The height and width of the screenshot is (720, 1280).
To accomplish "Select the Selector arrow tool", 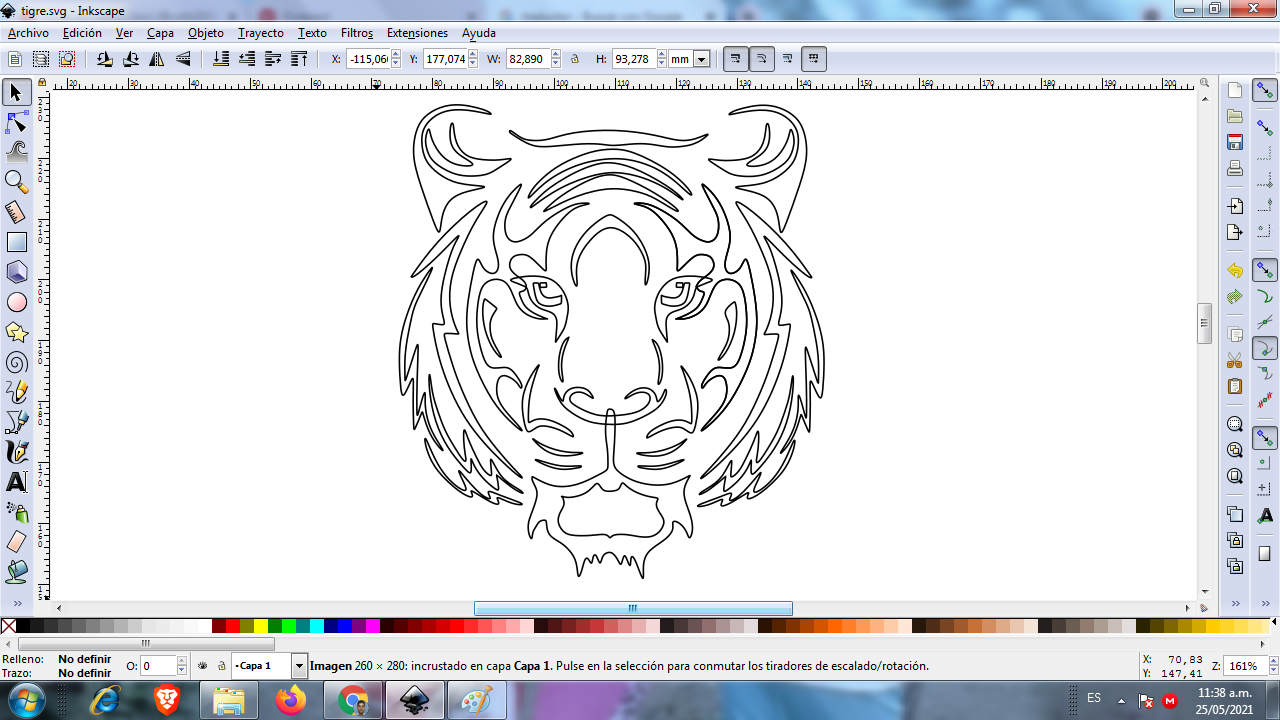I will point(16,93).
